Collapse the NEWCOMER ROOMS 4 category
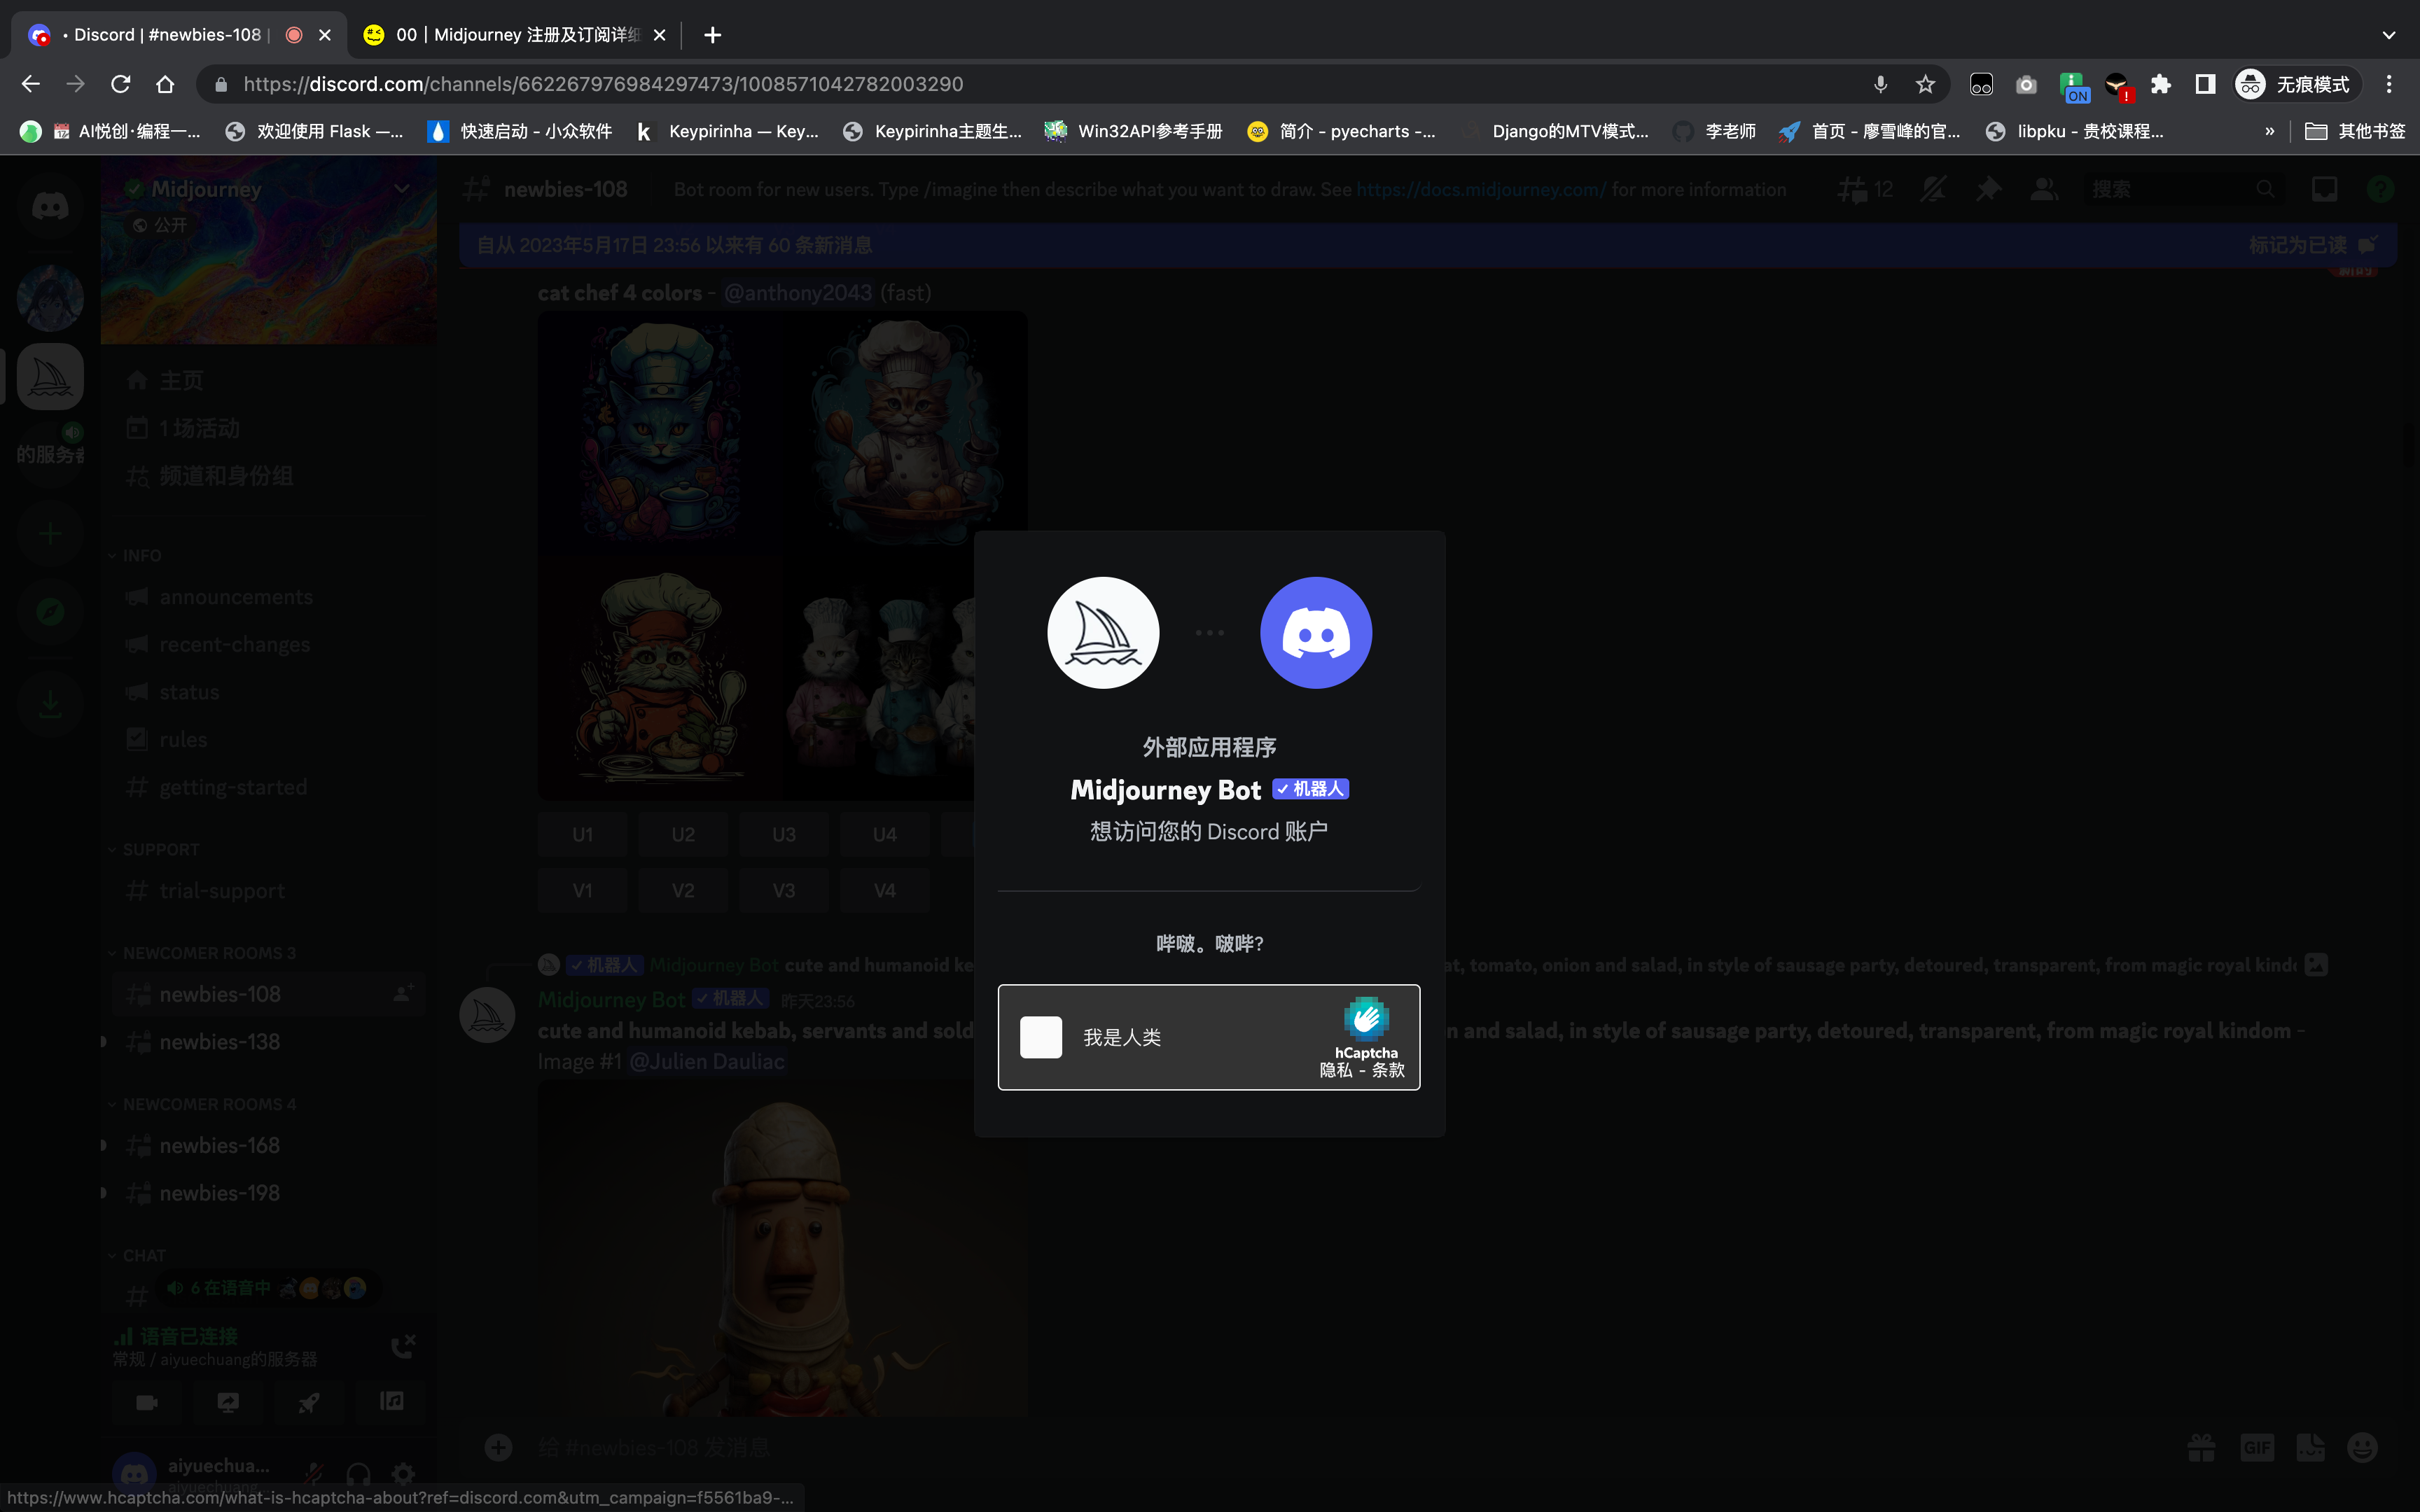Image resolution: width=2420 pixels, height=1512 pixels. [x=201, y=1104]
